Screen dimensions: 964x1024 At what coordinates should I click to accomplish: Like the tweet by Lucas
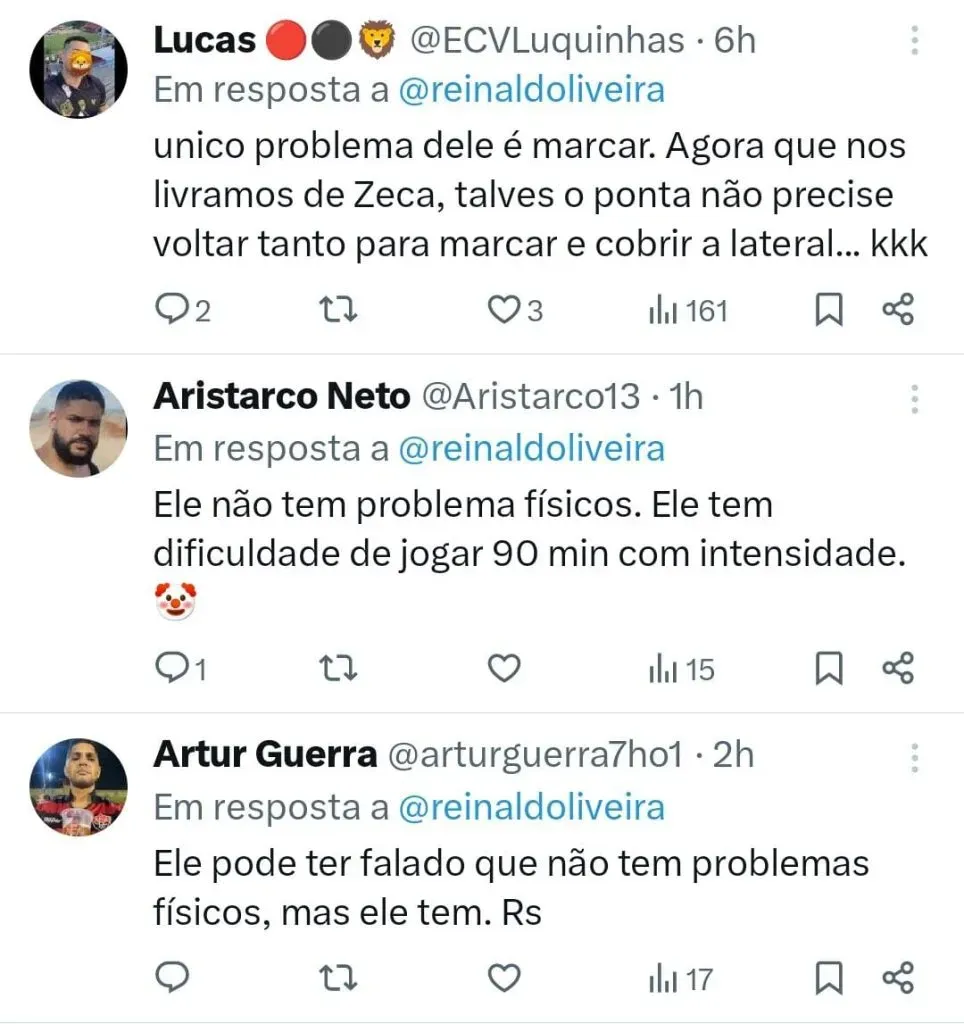pos(502,311)
